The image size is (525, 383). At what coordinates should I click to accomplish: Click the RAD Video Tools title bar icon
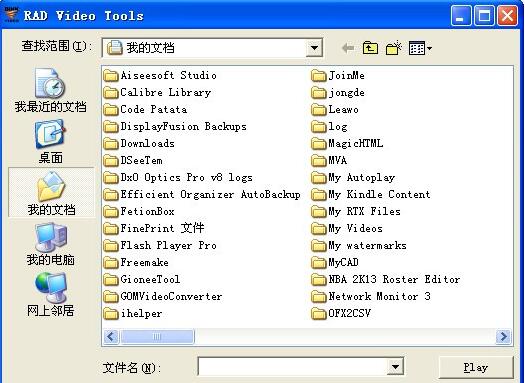tap(11, 14)
